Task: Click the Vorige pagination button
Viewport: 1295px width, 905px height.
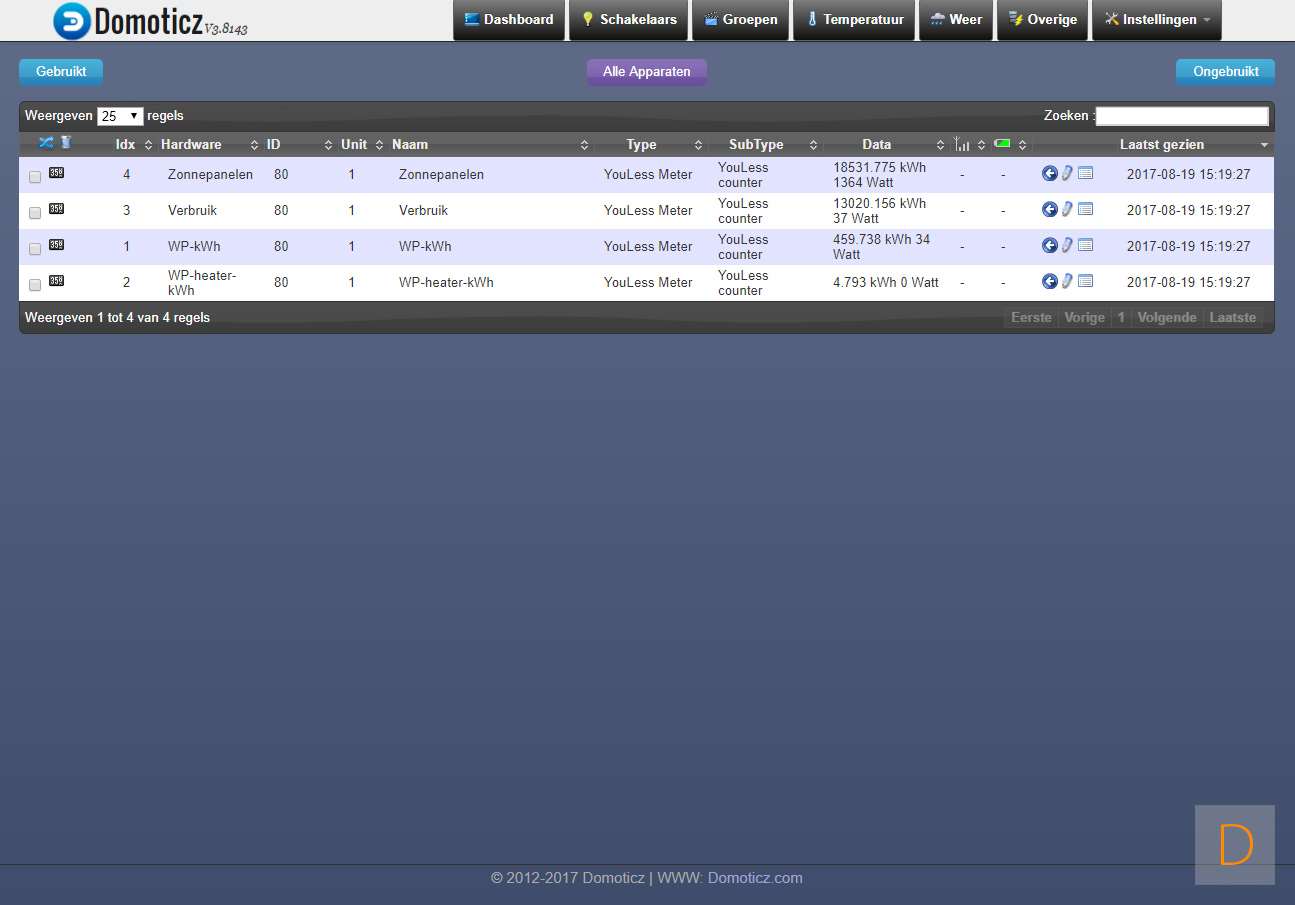Action: (1084, 317)
